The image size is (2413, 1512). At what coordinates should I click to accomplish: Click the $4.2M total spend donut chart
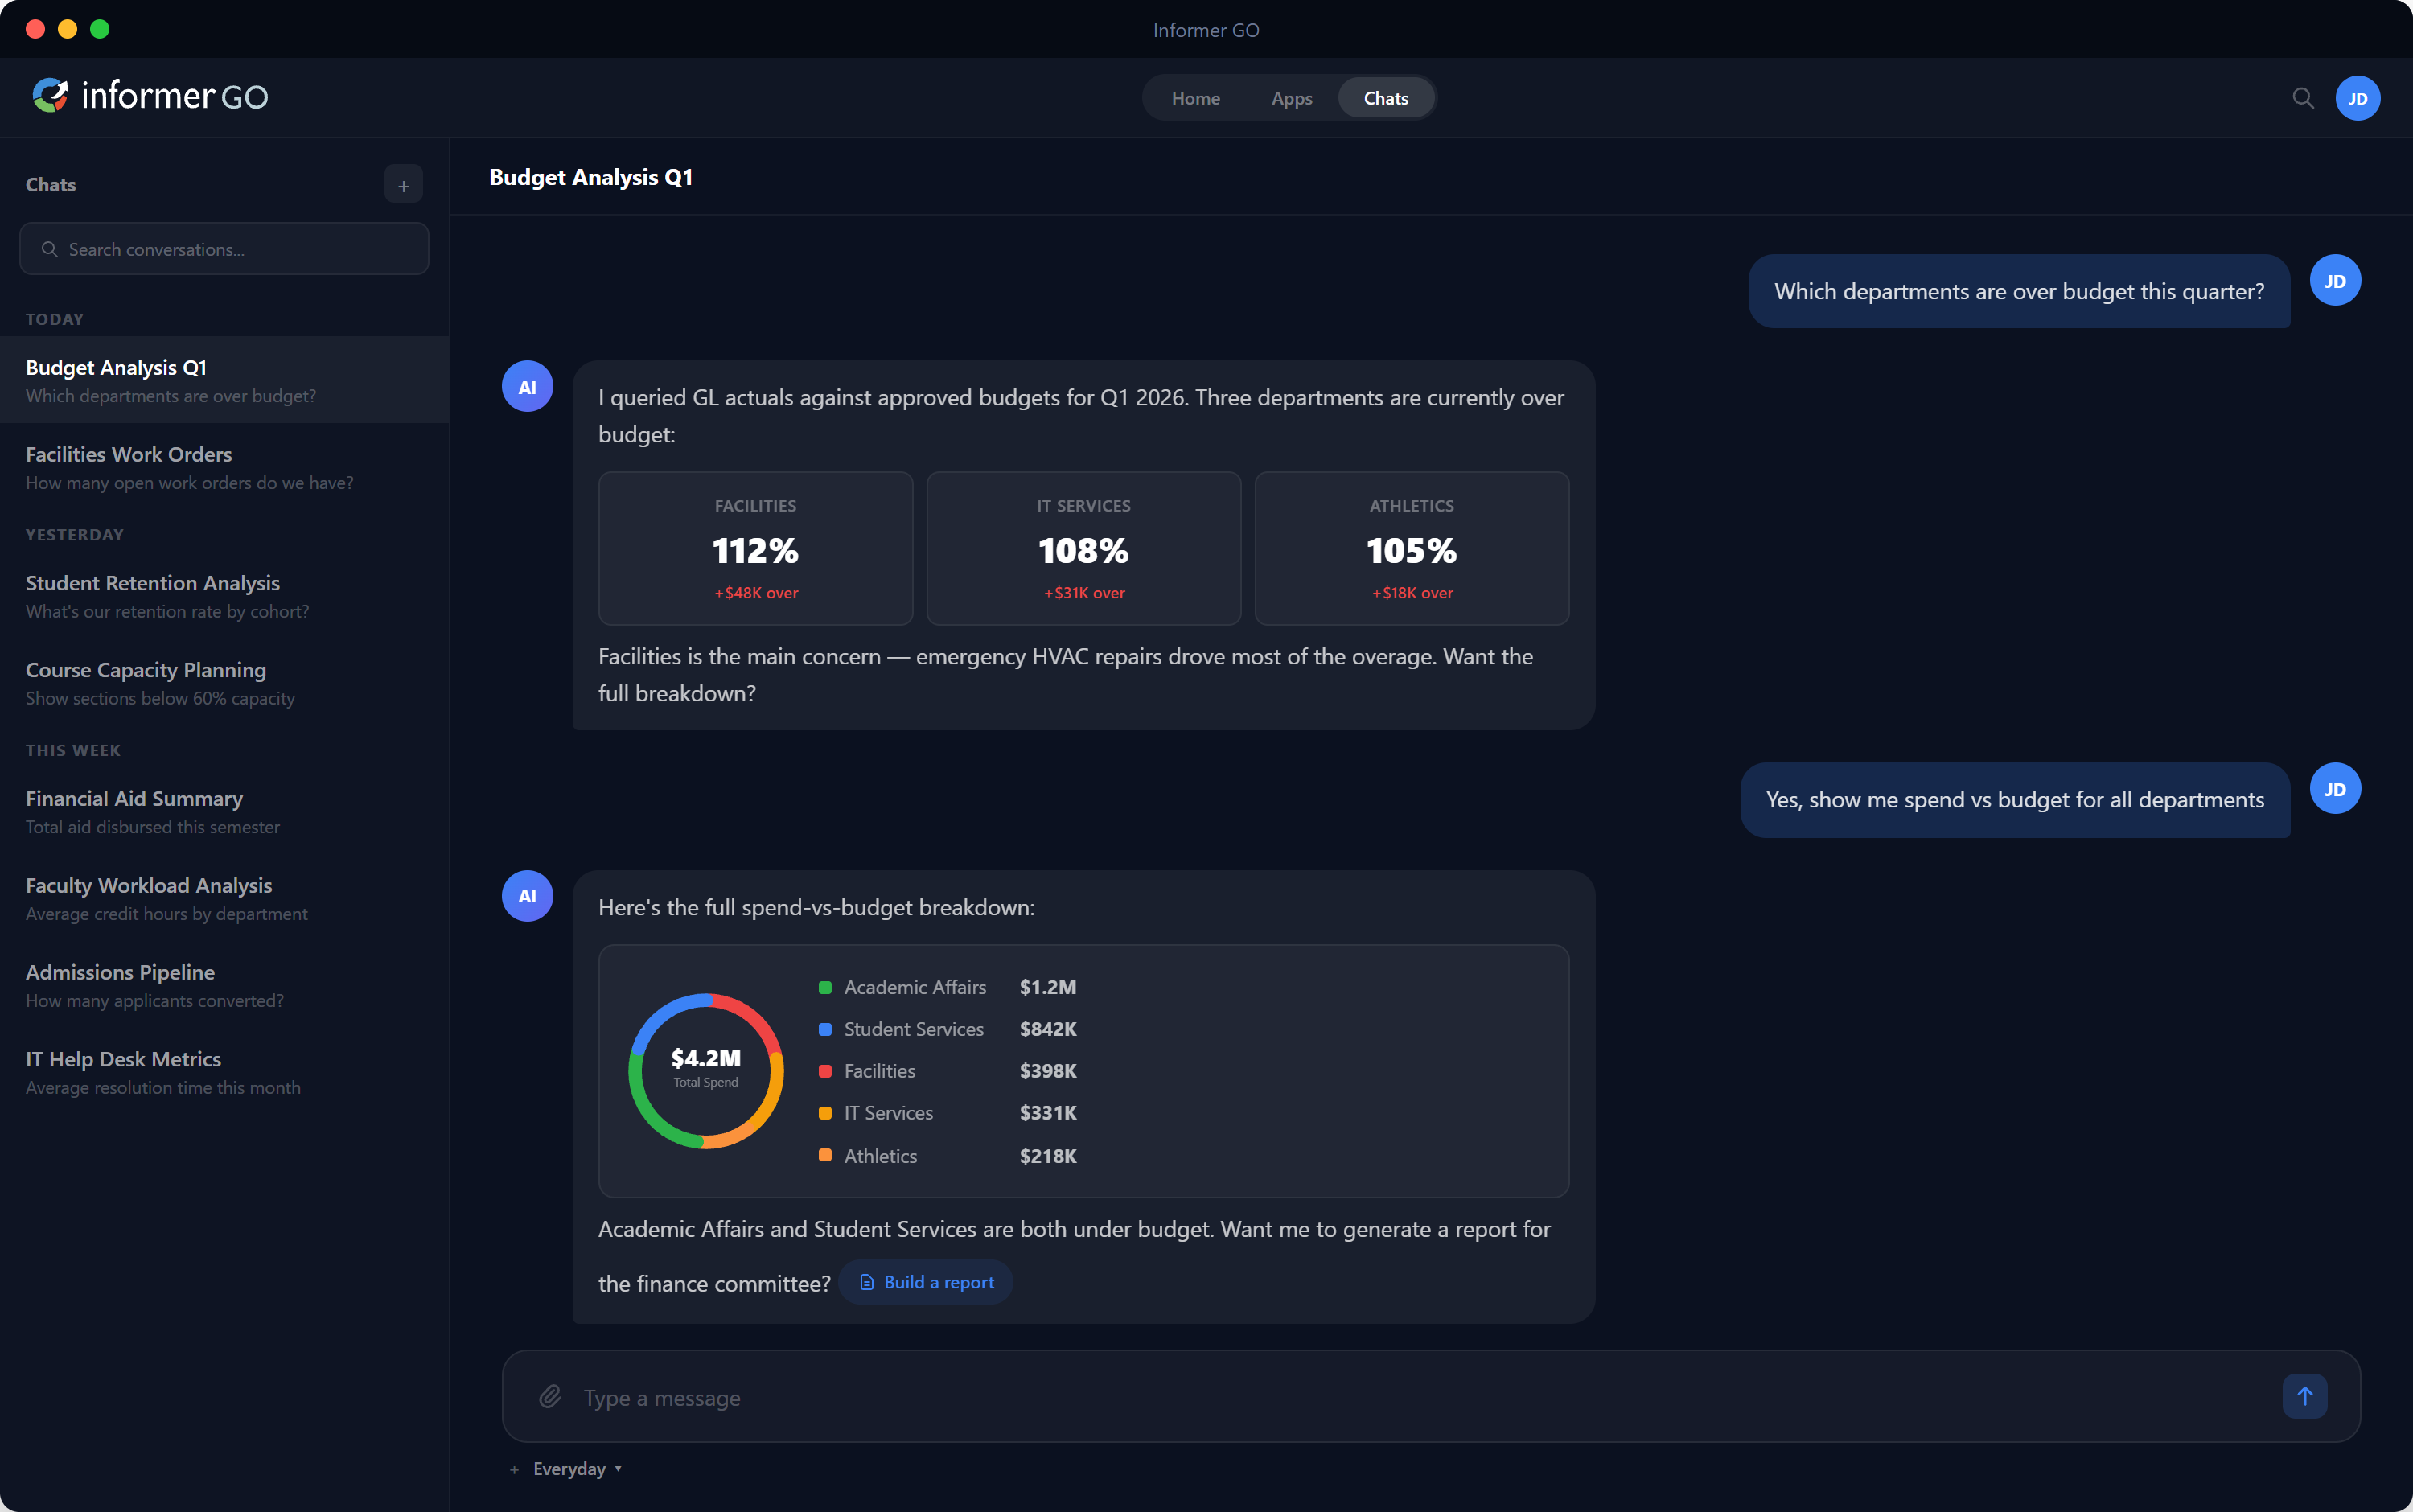pos(706,1070)
